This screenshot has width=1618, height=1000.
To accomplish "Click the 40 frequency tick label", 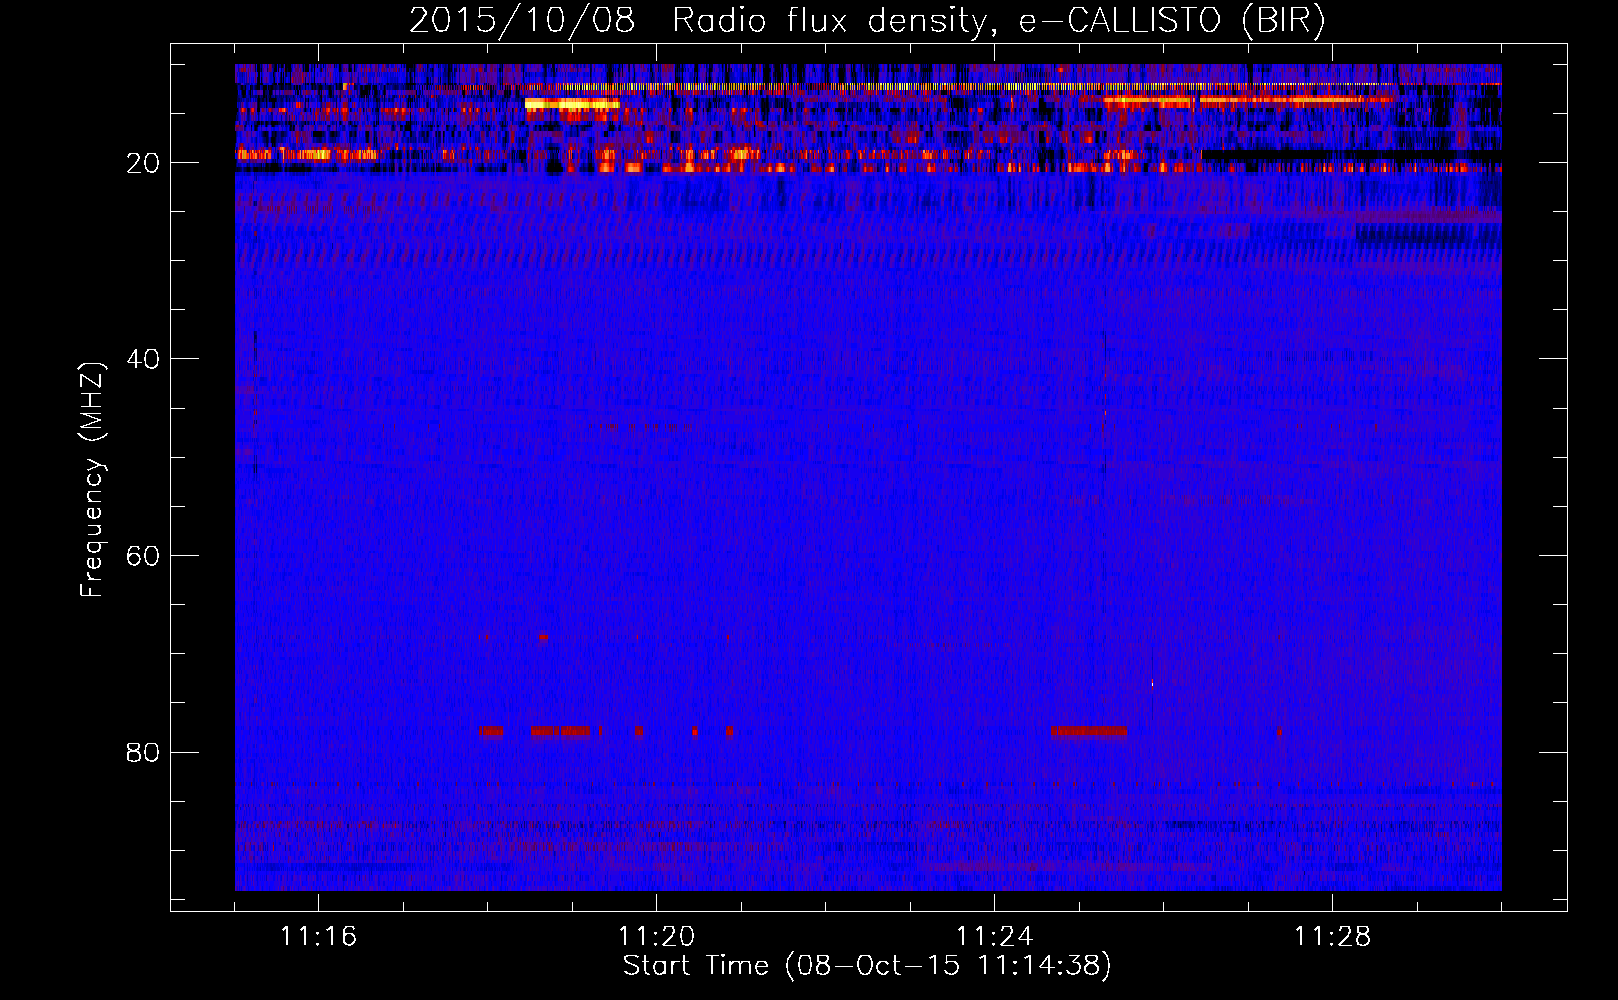I will click(x=144, y=359).
